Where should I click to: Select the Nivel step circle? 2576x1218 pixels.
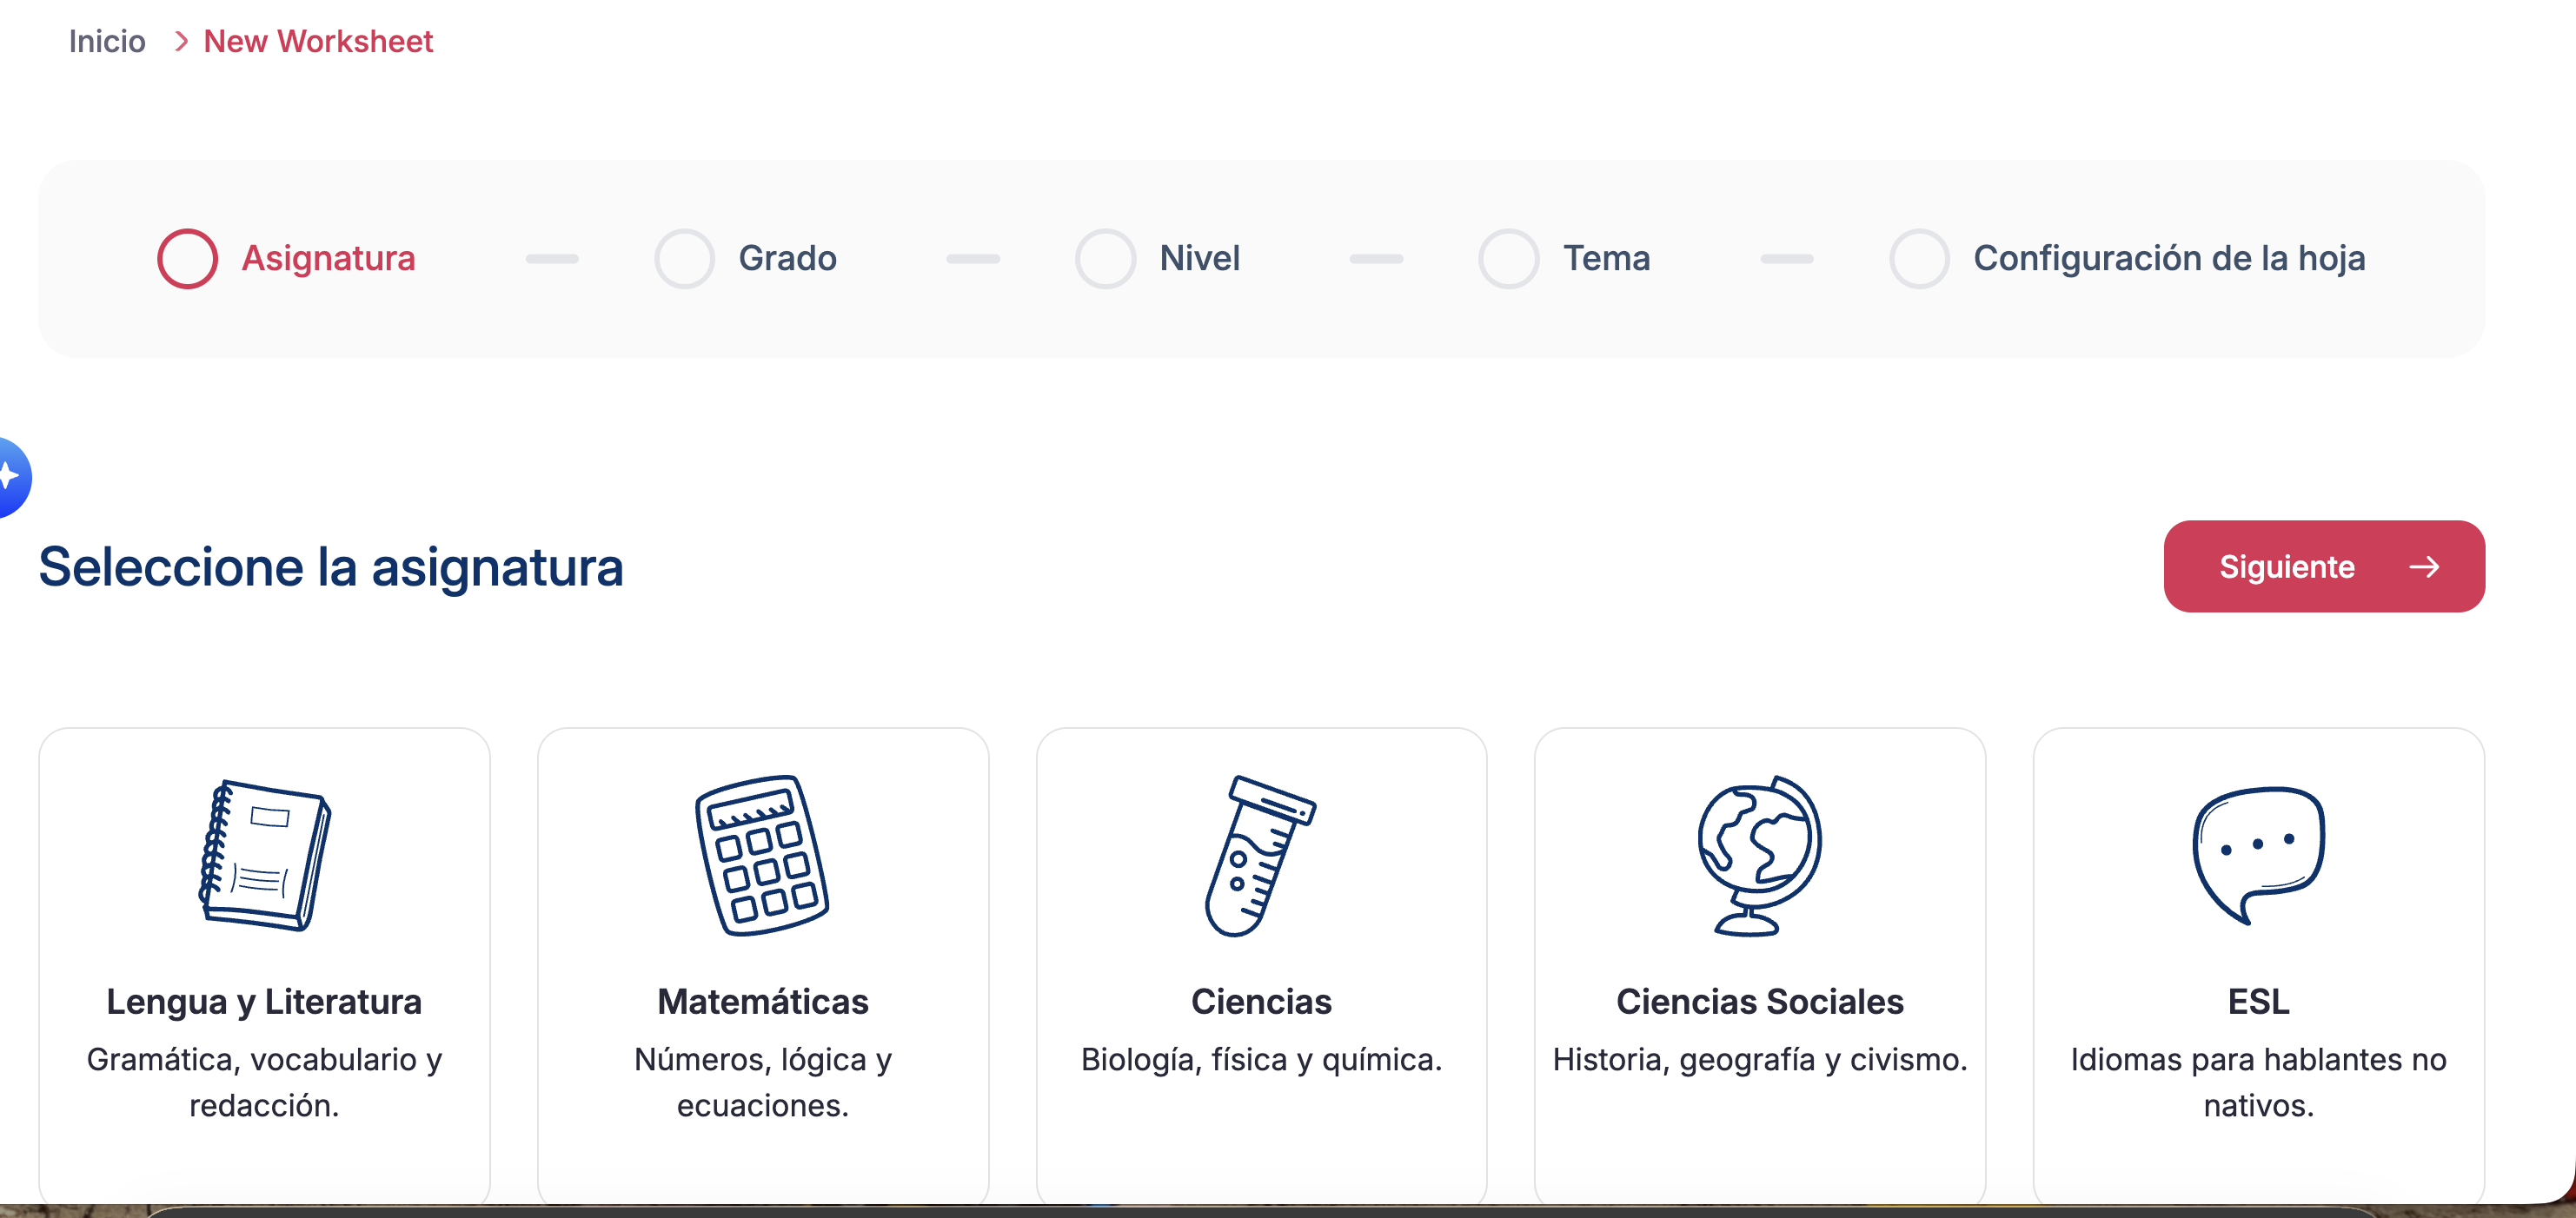coord(1104,259)
